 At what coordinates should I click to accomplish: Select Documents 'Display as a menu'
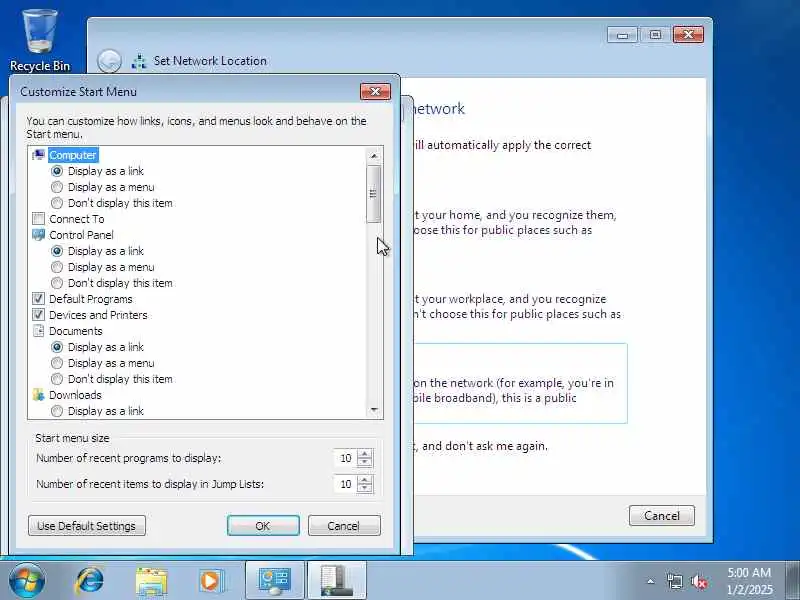click(x=57, y=363)
